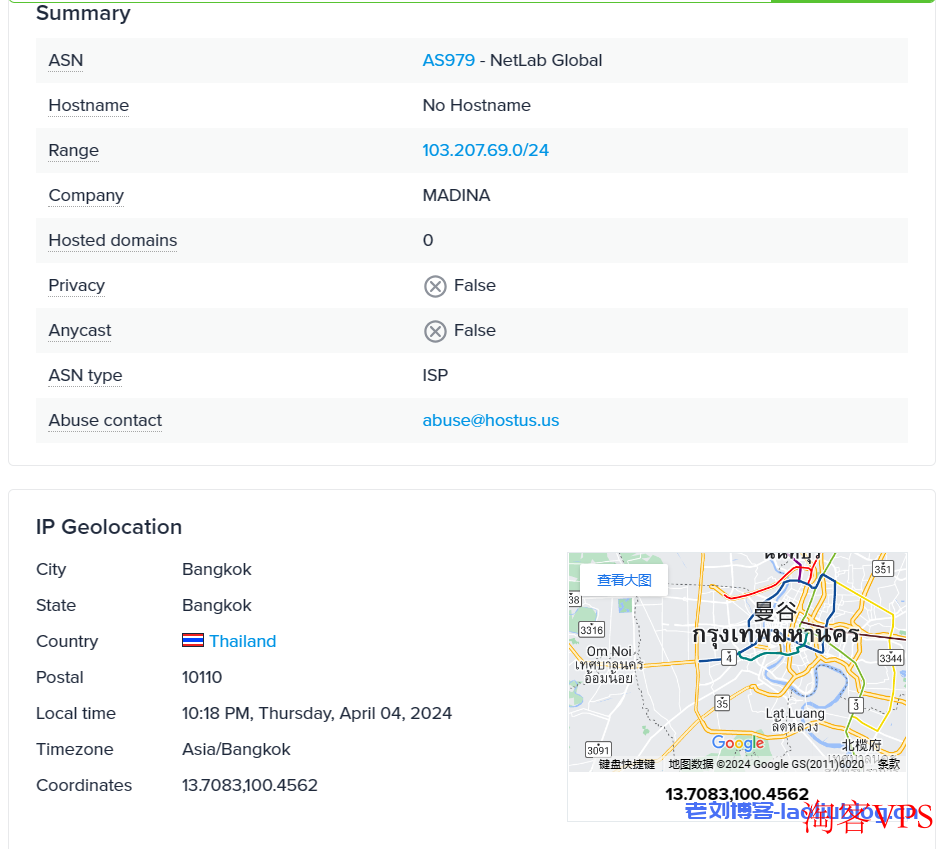Screen dimensions: 944x849
Task: Select the Privacy label
Action: click(76, 285)
